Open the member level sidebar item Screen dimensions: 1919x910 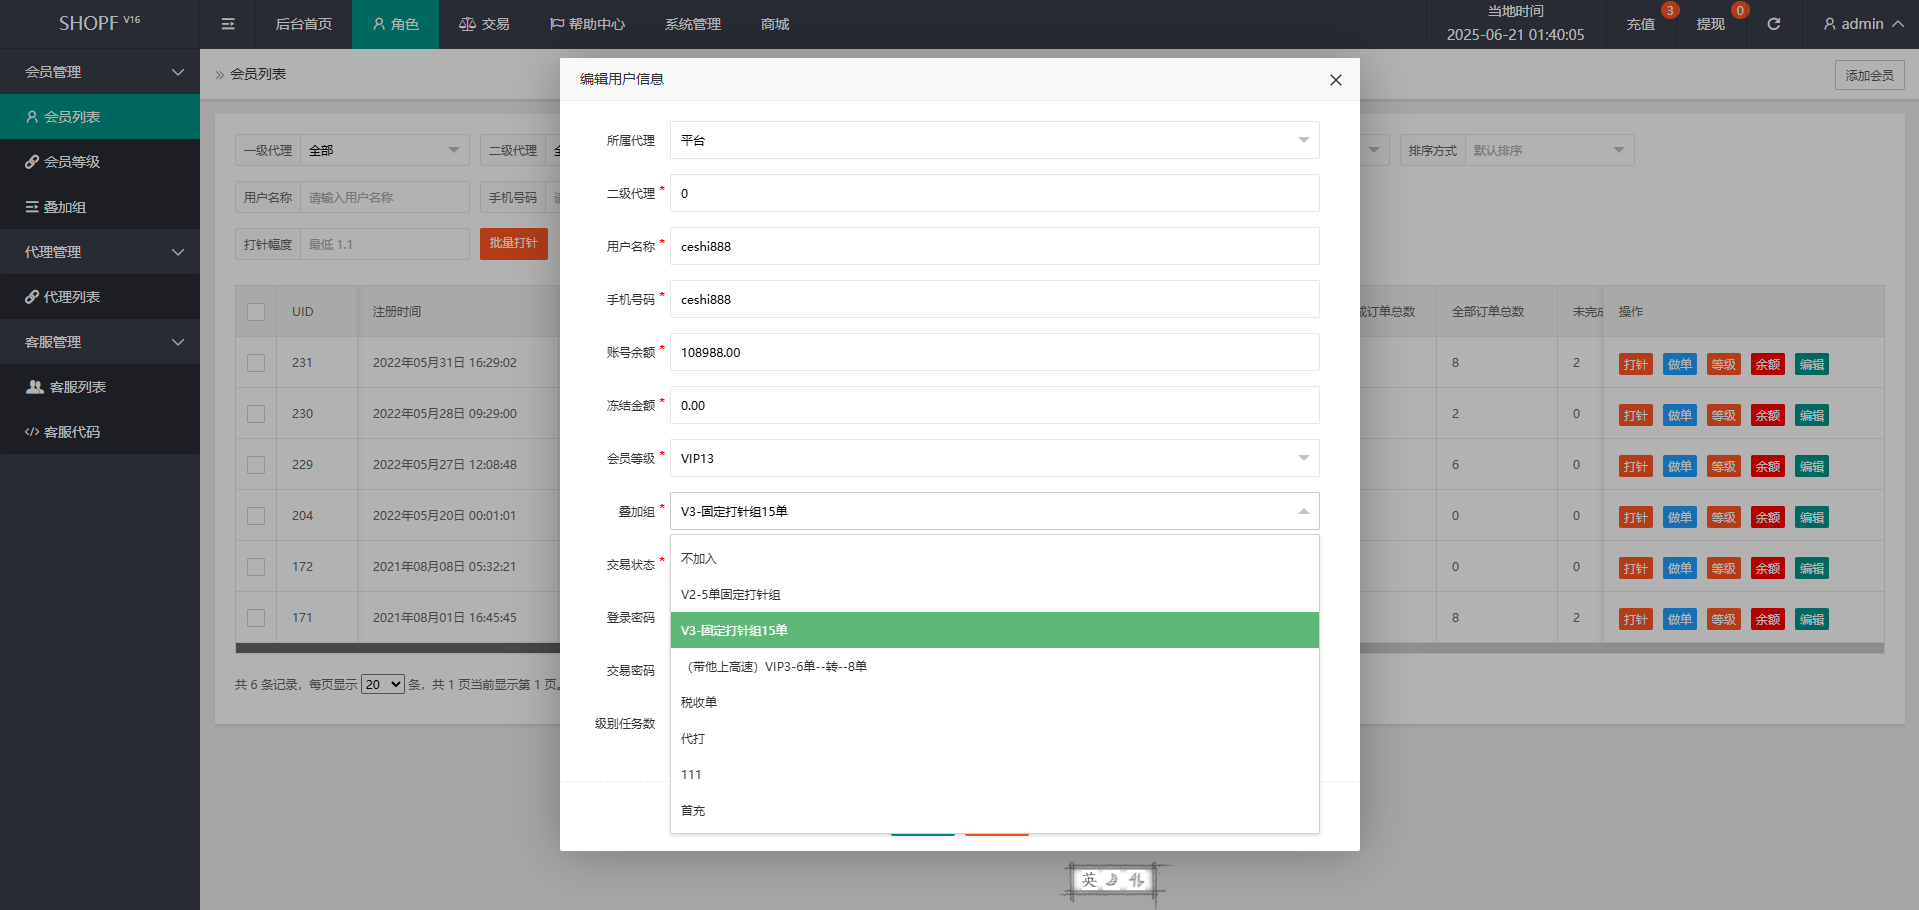(x=72, y=162)
